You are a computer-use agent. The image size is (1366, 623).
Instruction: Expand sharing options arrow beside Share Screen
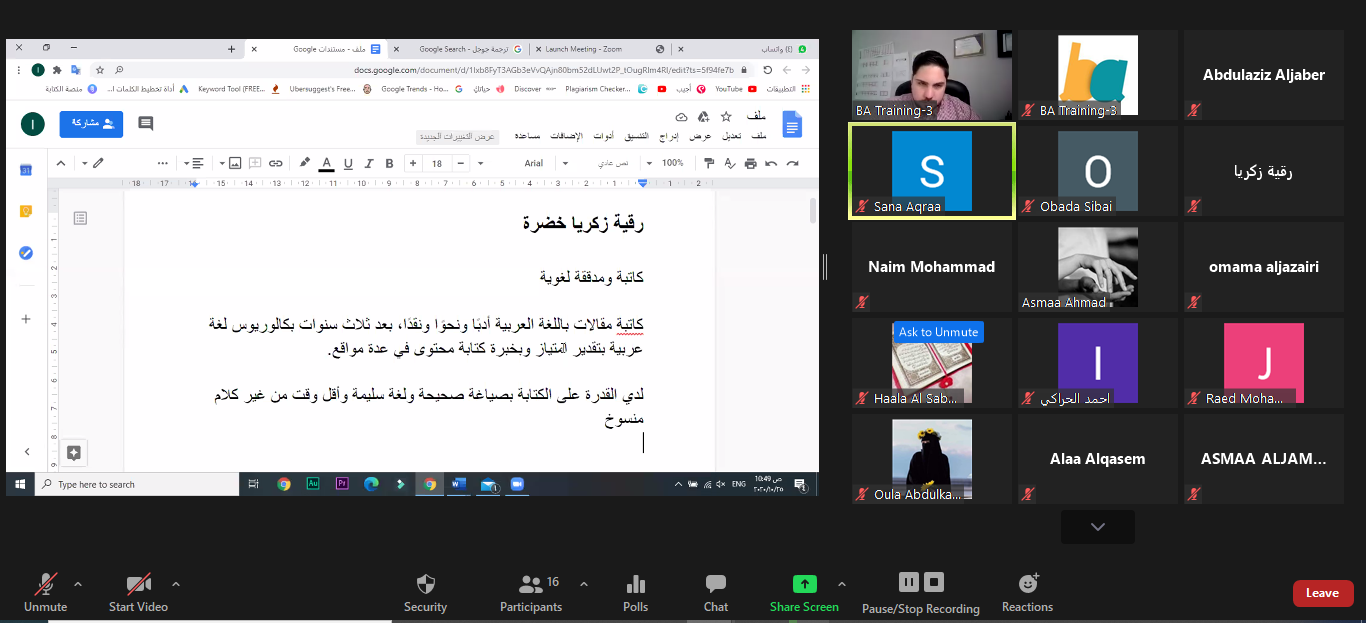click(x=841, y=584)
